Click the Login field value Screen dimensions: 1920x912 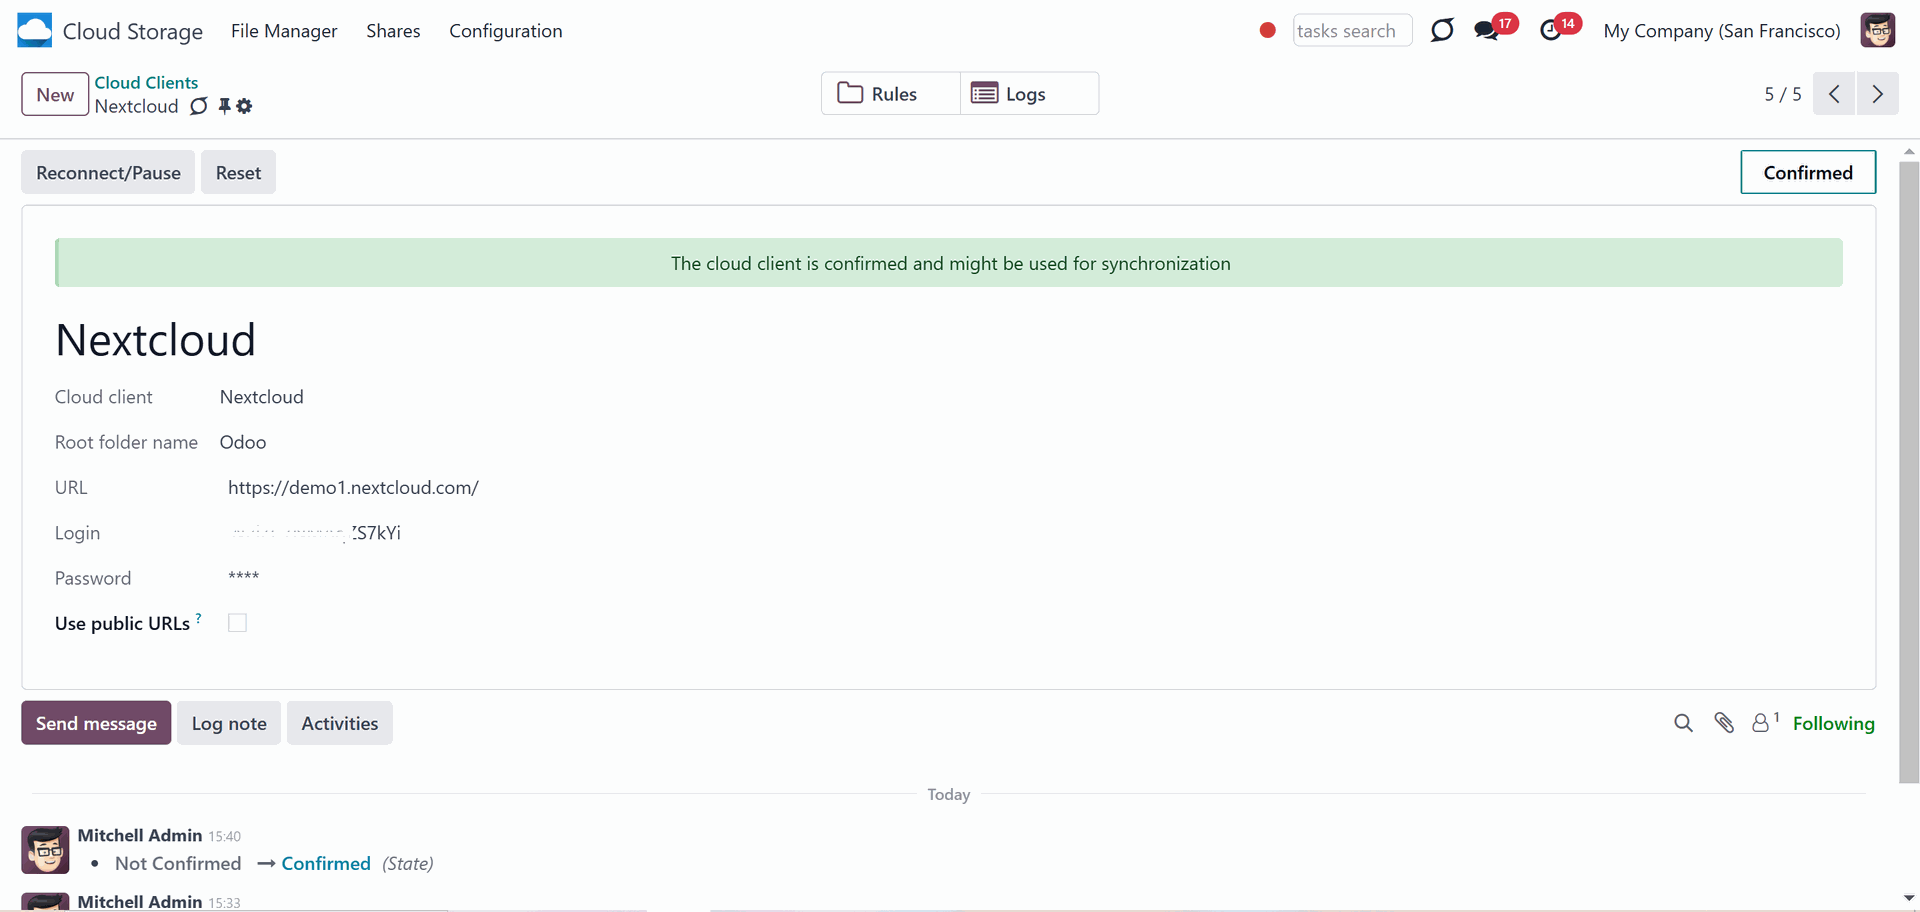[315, 533]
